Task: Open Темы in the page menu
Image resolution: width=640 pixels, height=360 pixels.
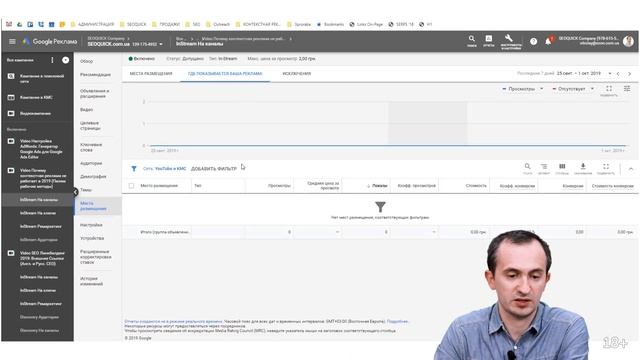Action: [86, 190]
